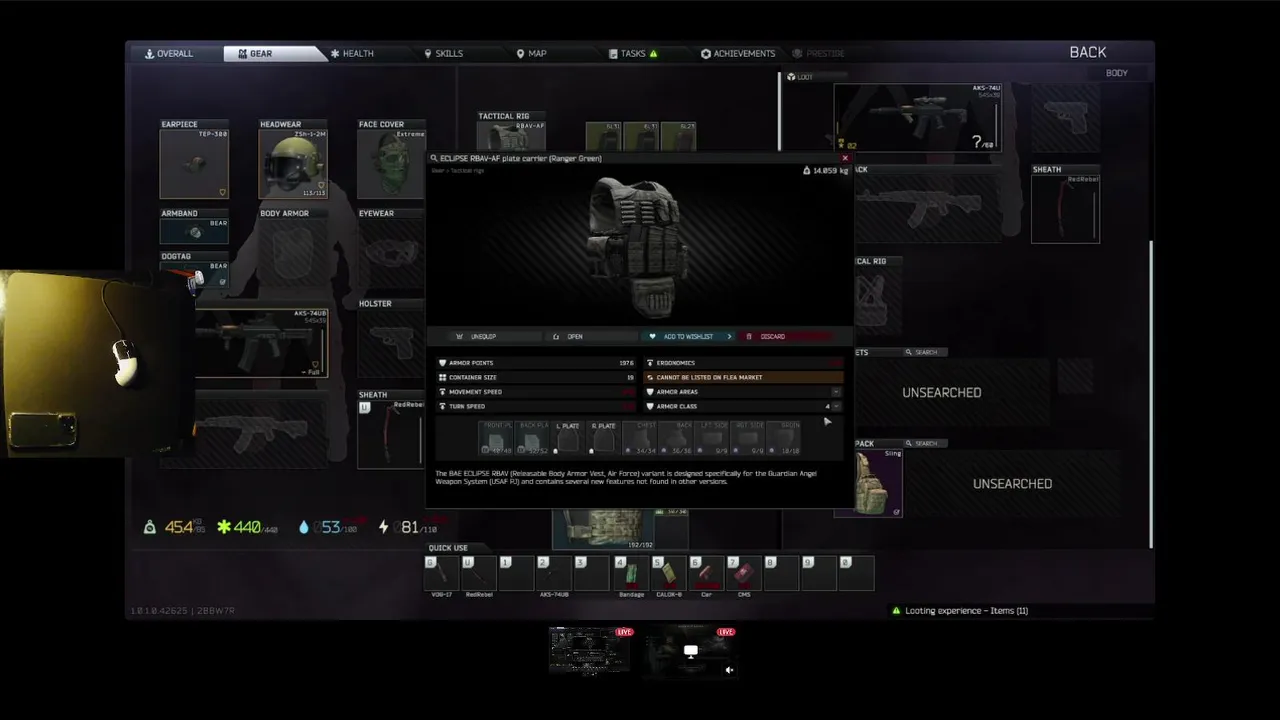Open the Health tab

pyautogui.click(x=352, y=53)
